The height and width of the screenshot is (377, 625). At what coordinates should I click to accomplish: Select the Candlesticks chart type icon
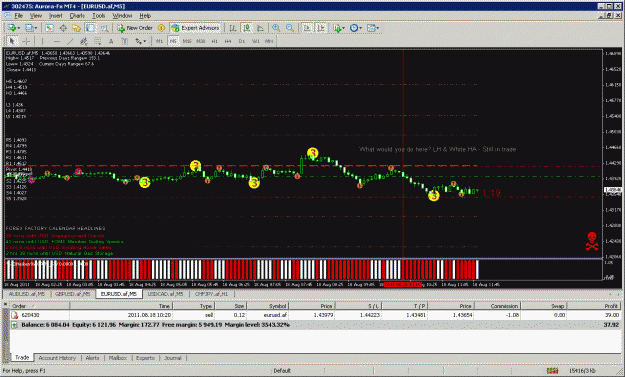(x=247, y=28)
